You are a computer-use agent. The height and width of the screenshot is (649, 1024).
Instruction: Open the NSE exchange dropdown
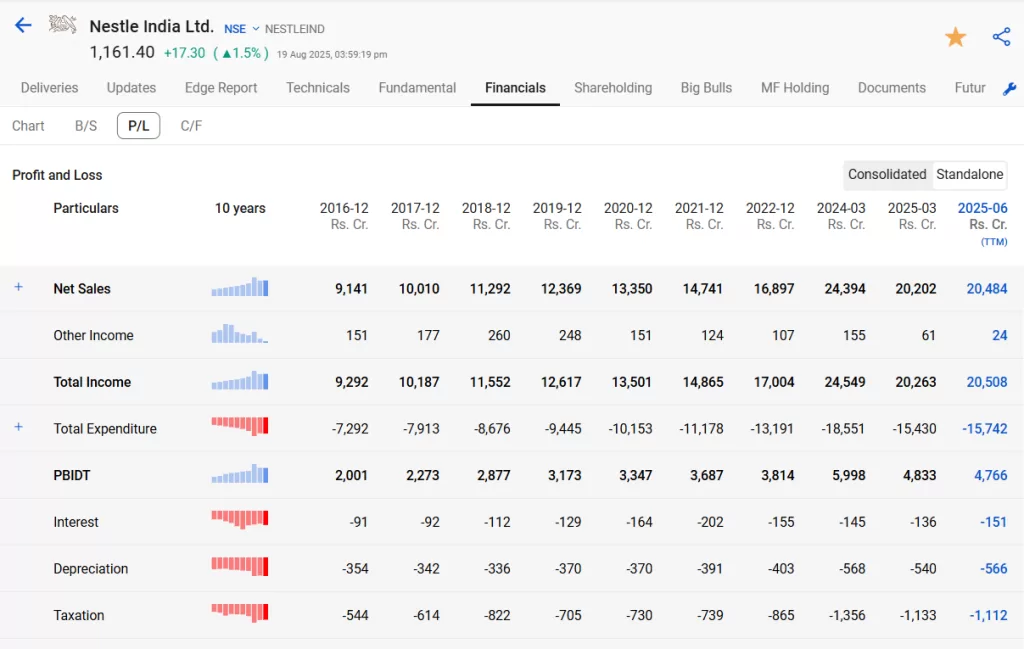click(242, 29)
